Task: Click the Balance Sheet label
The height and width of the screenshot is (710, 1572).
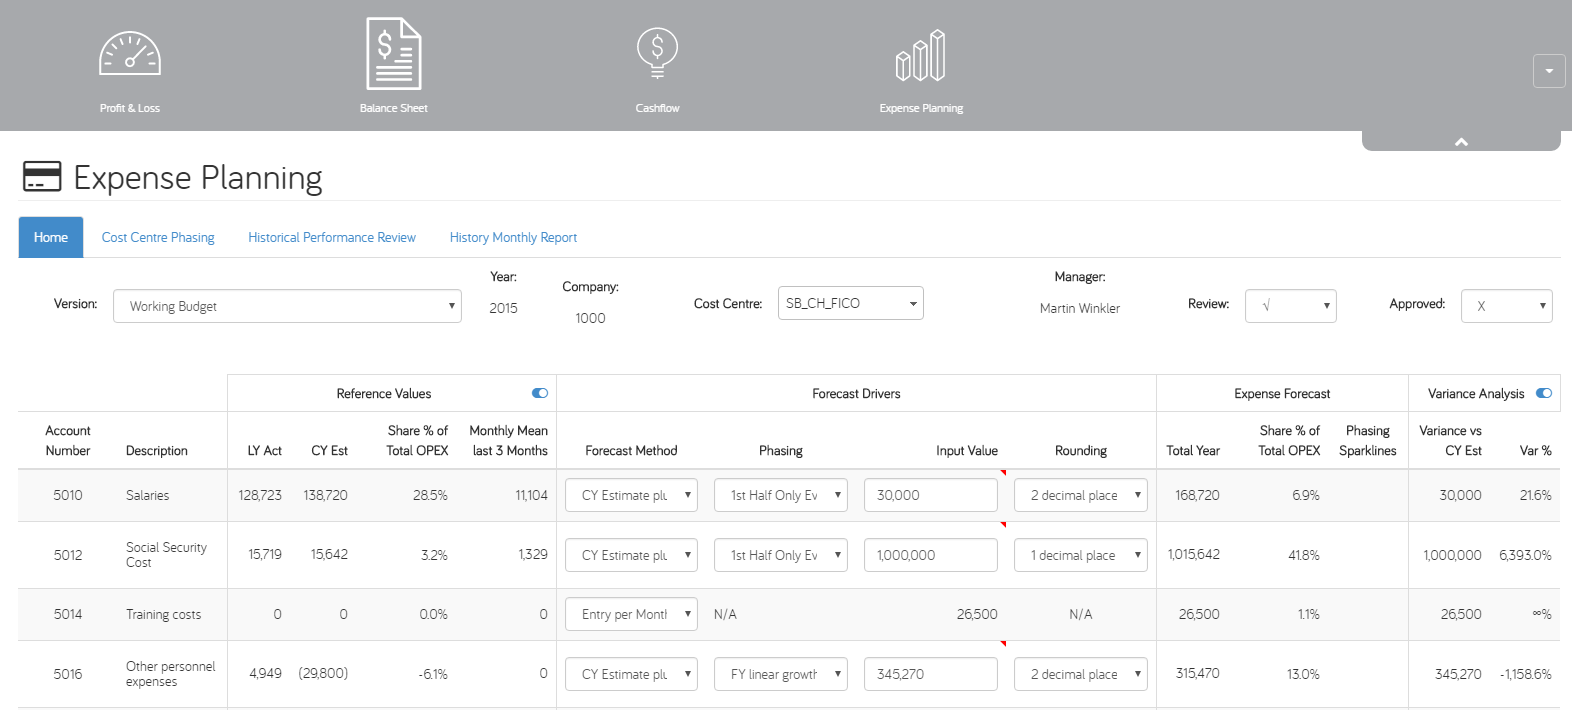Action: 394,108
